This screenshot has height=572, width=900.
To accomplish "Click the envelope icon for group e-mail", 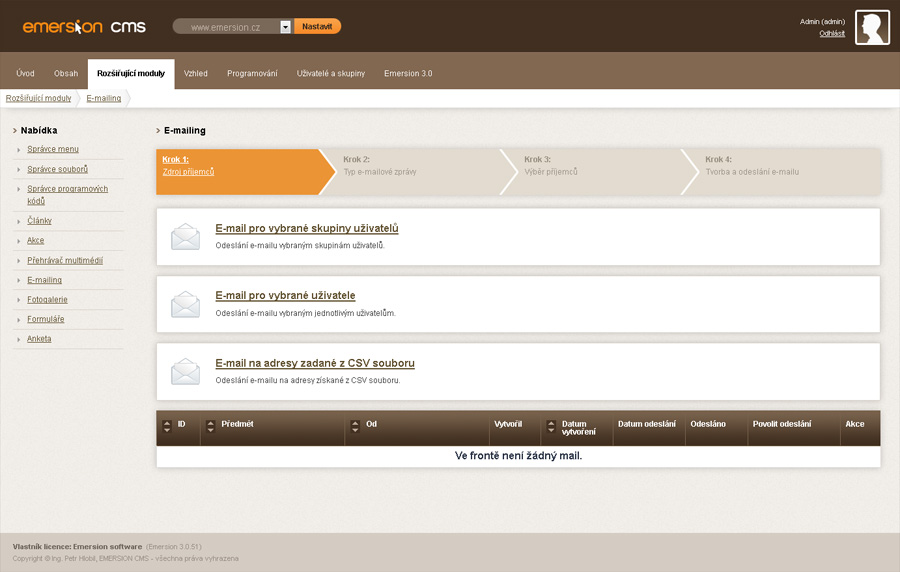I will [x=185, y=237].
